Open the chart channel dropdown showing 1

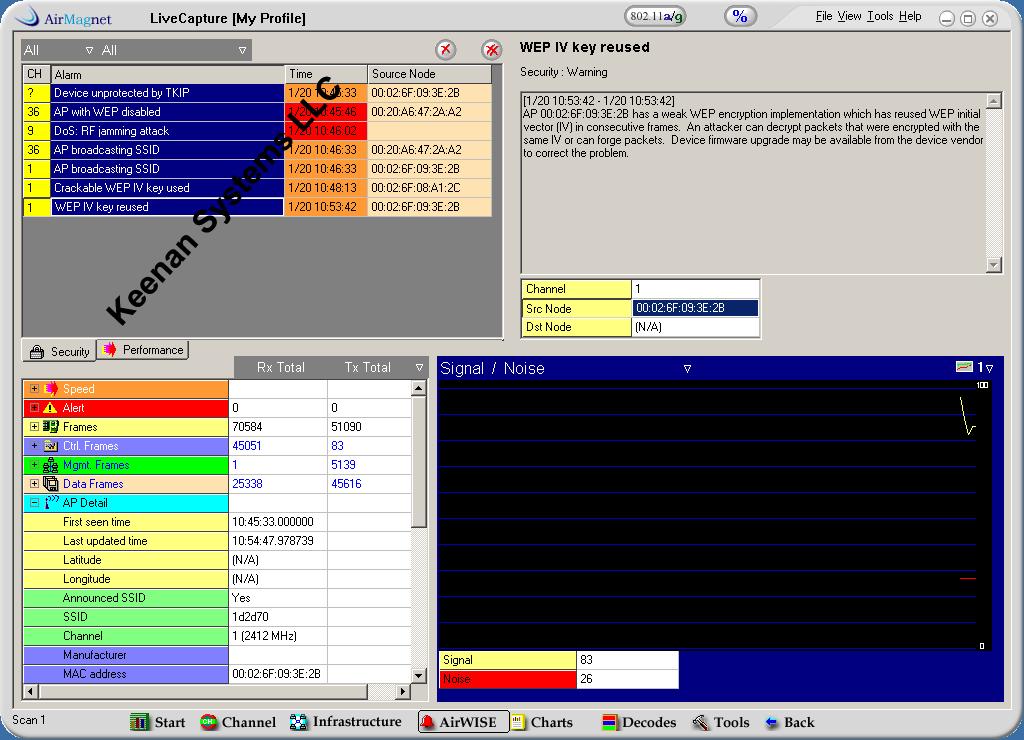click(x=989, y=368)
